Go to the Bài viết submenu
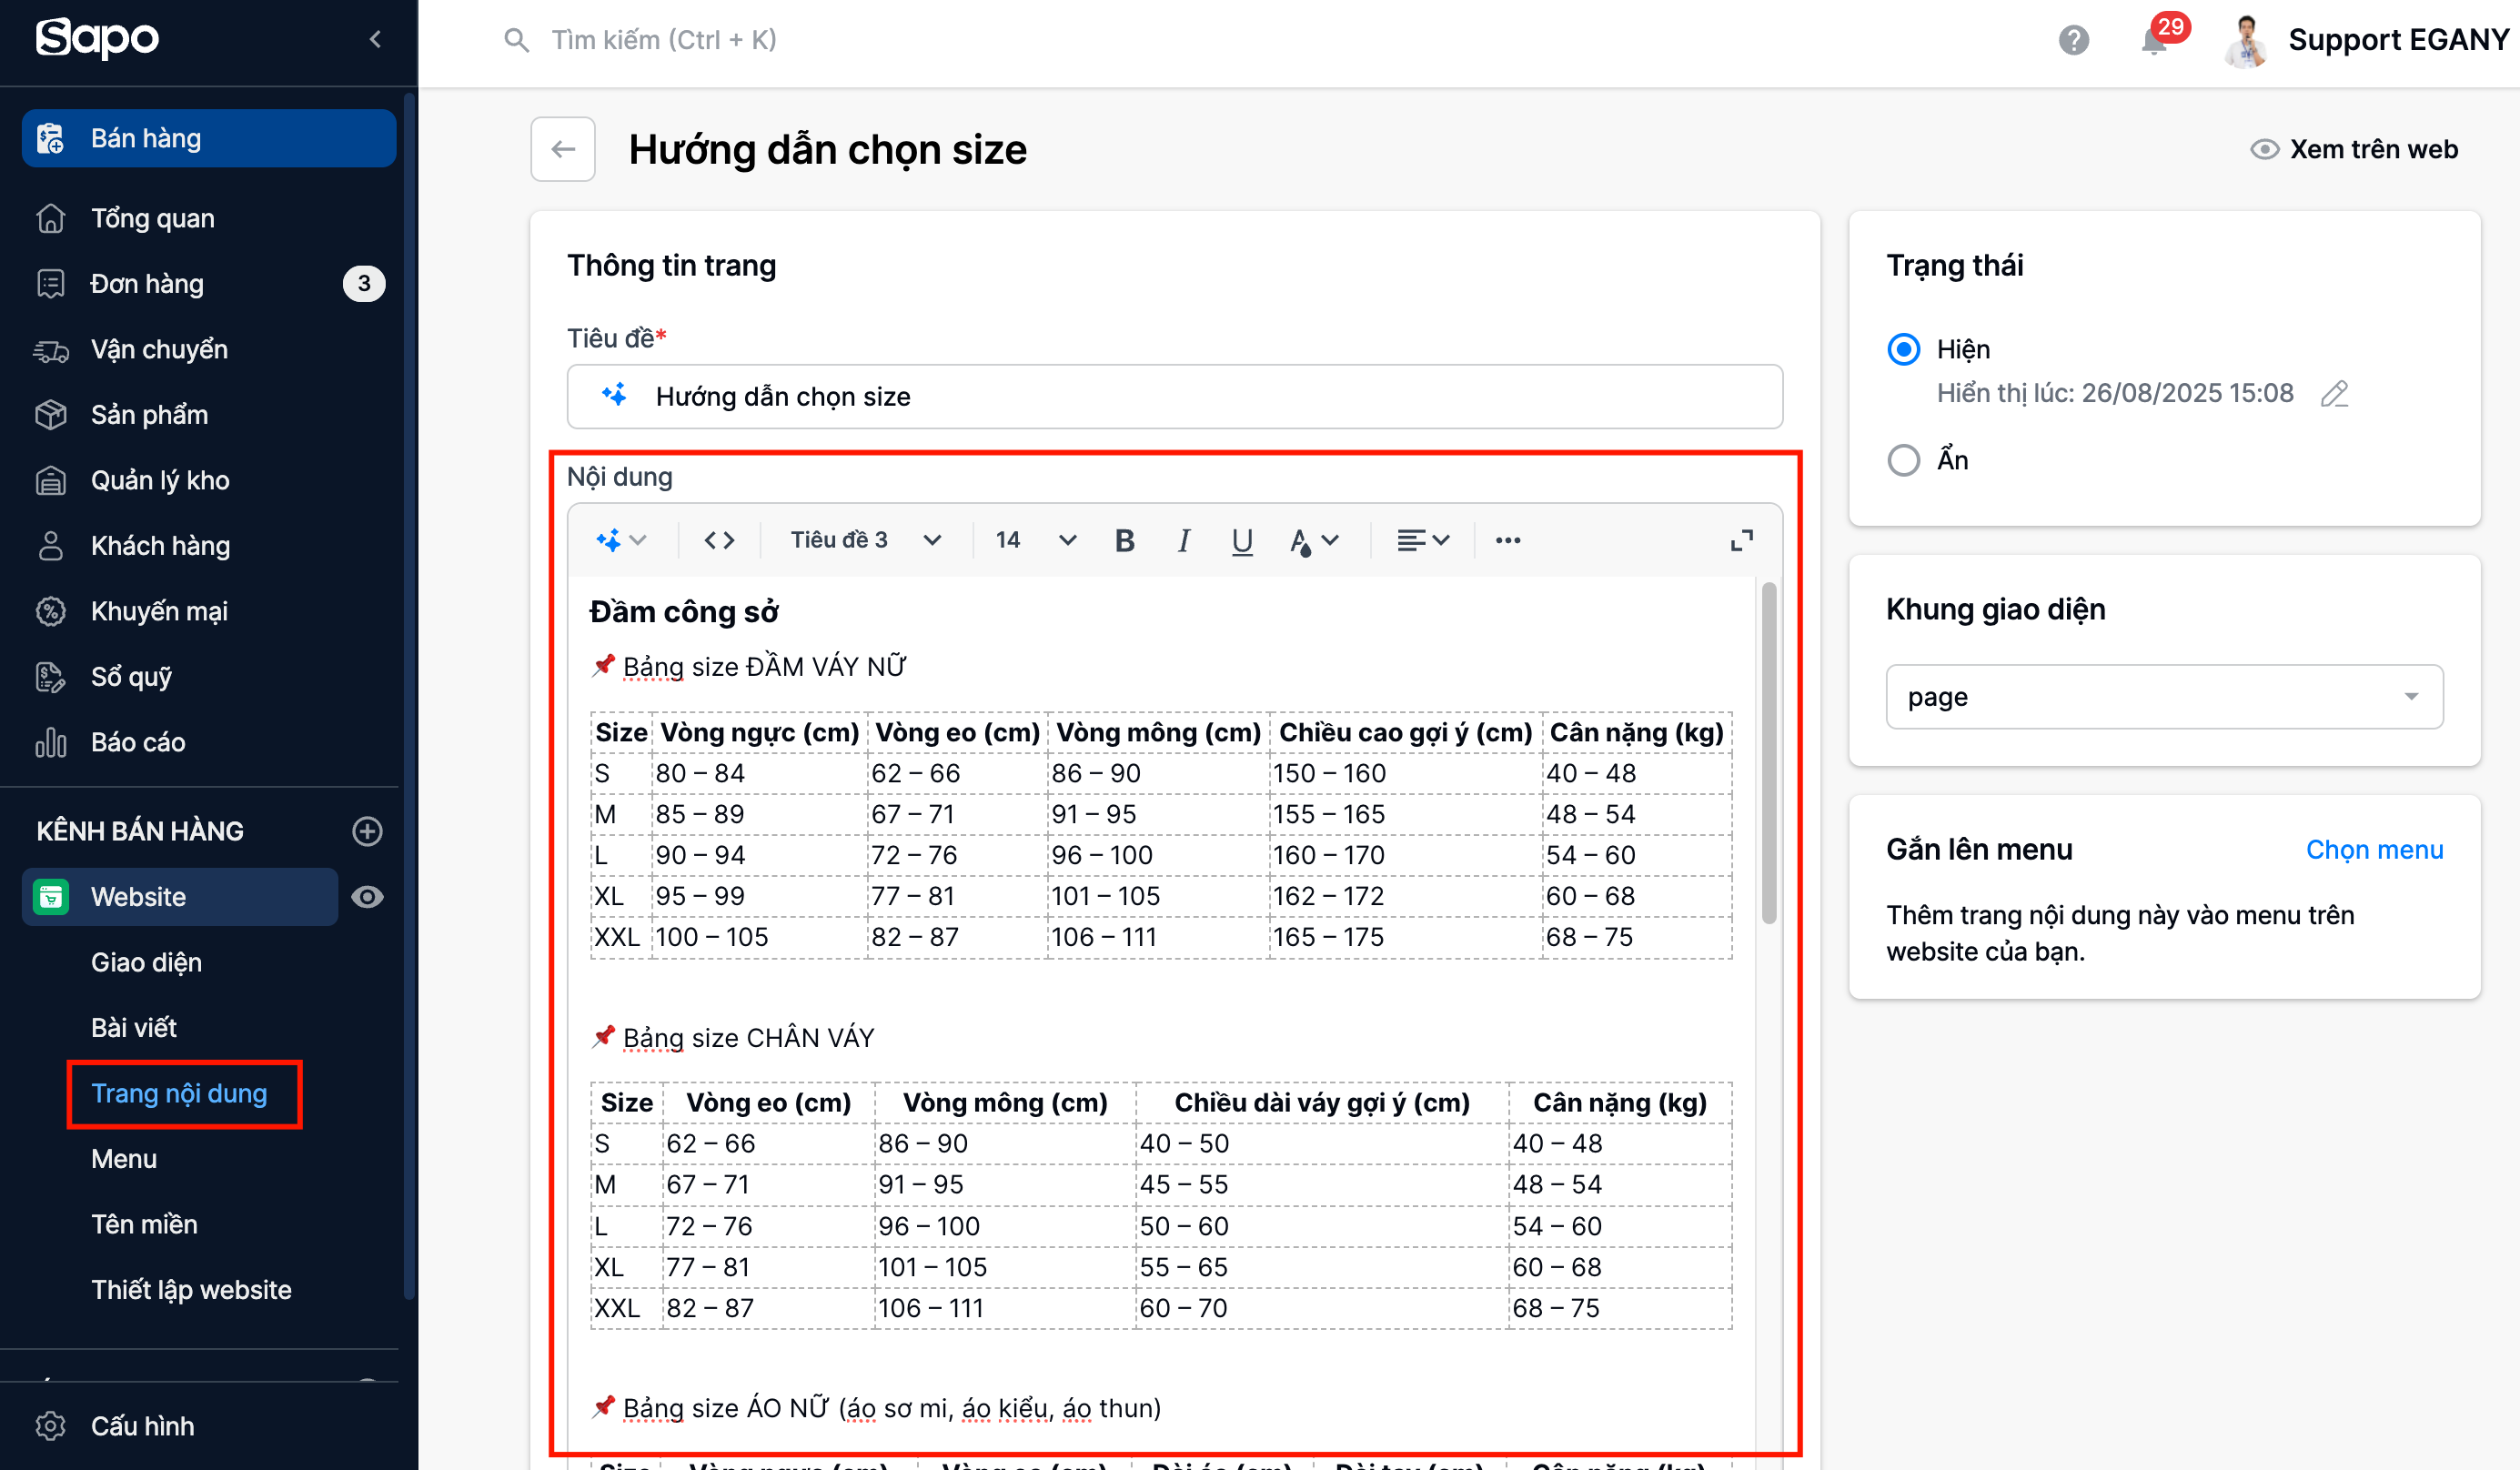The height and width of the screenshot is (1470, 2520). (134, 1028)
